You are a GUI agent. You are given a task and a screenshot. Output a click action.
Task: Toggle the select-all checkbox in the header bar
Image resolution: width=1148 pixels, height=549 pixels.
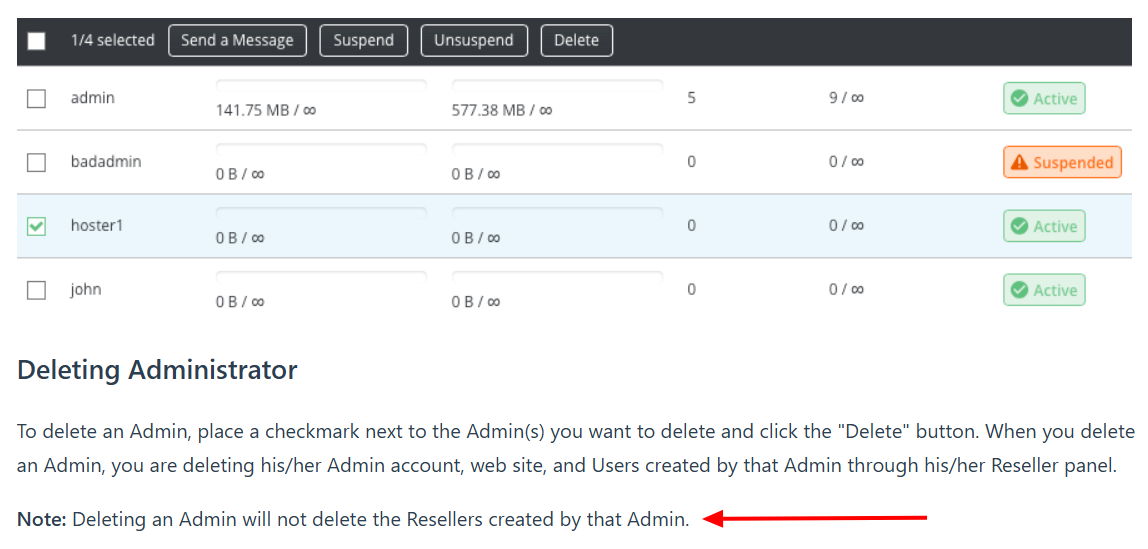point(37,41)
